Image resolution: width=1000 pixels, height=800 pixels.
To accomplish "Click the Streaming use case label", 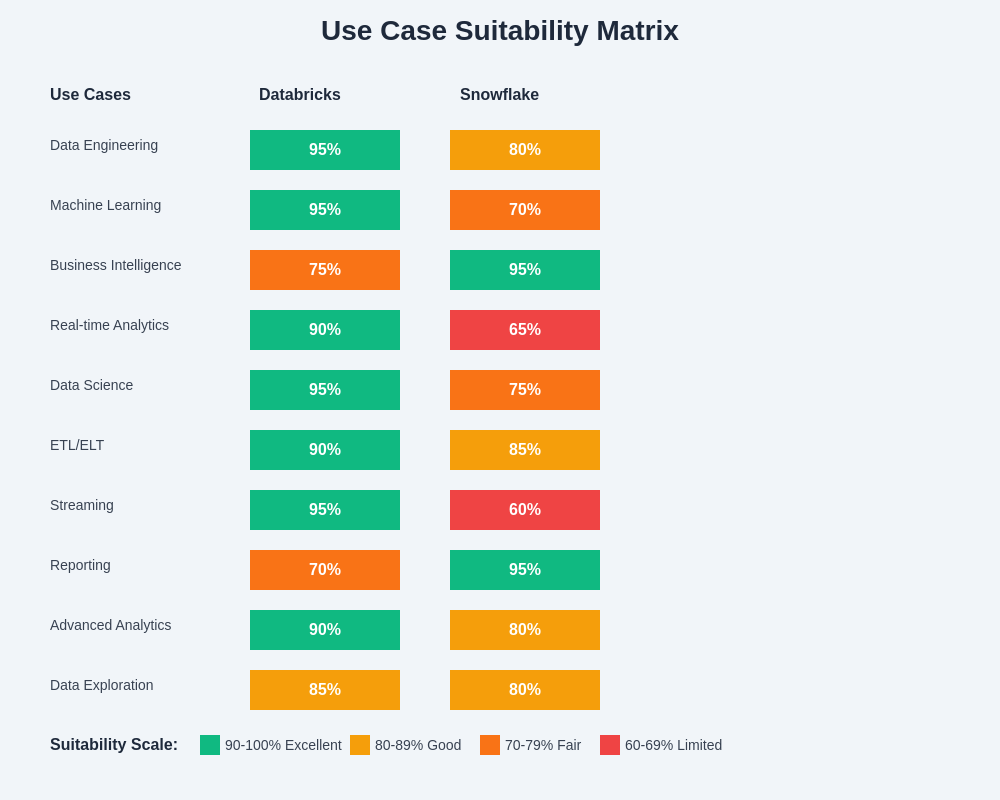I will click(x=82, y=505).
